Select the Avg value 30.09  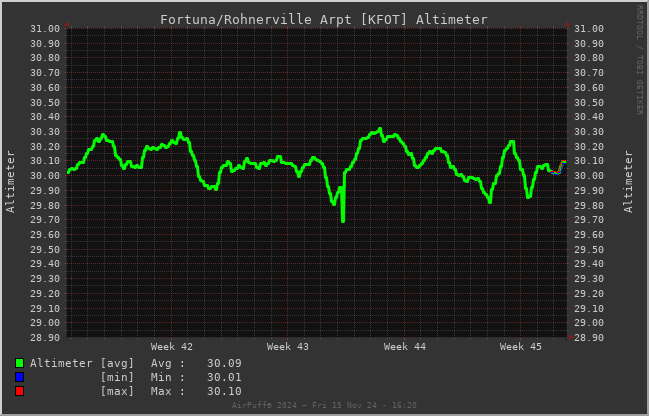click(224, 363)
